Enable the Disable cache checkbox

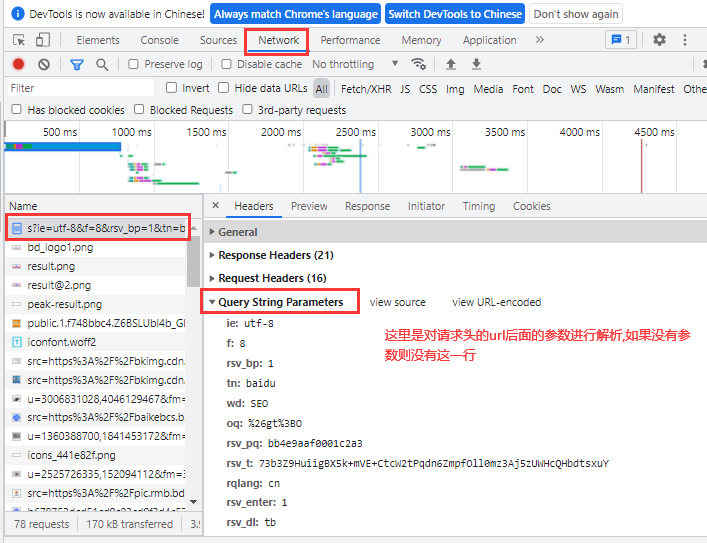[x=226, y=64]
